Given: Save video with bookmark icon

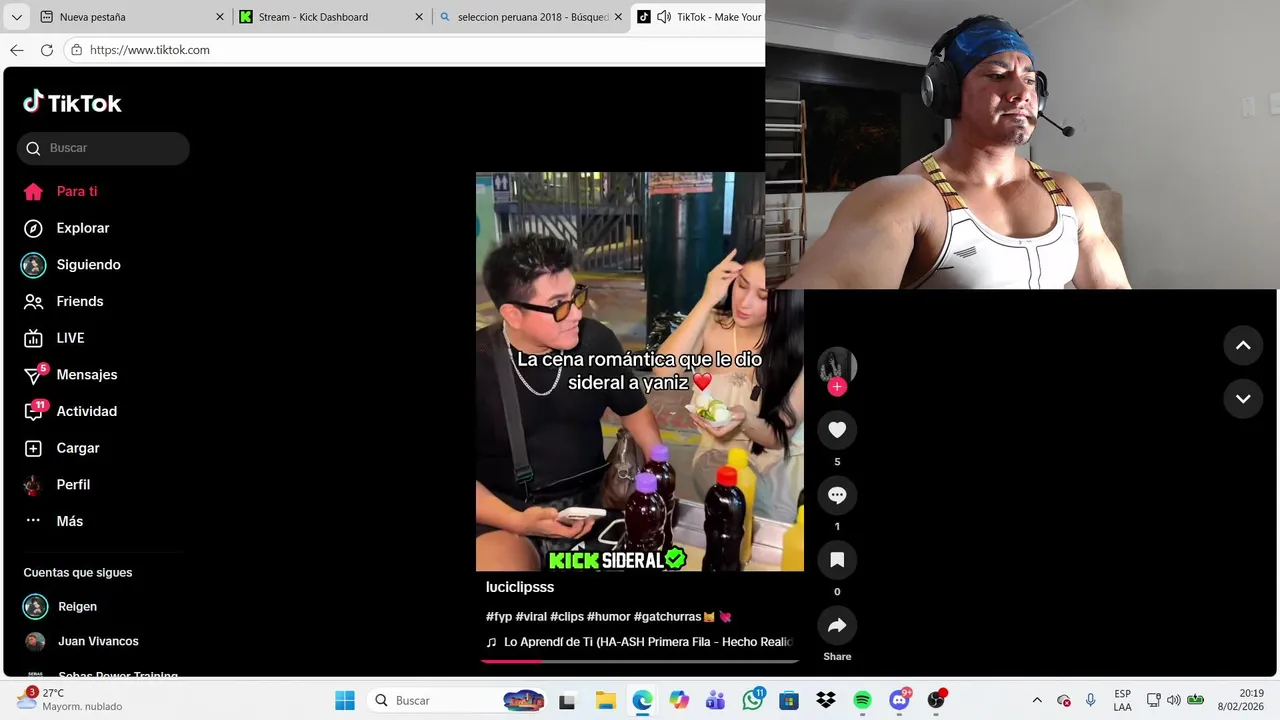Looking at the screenshot, I should (837, 560).
